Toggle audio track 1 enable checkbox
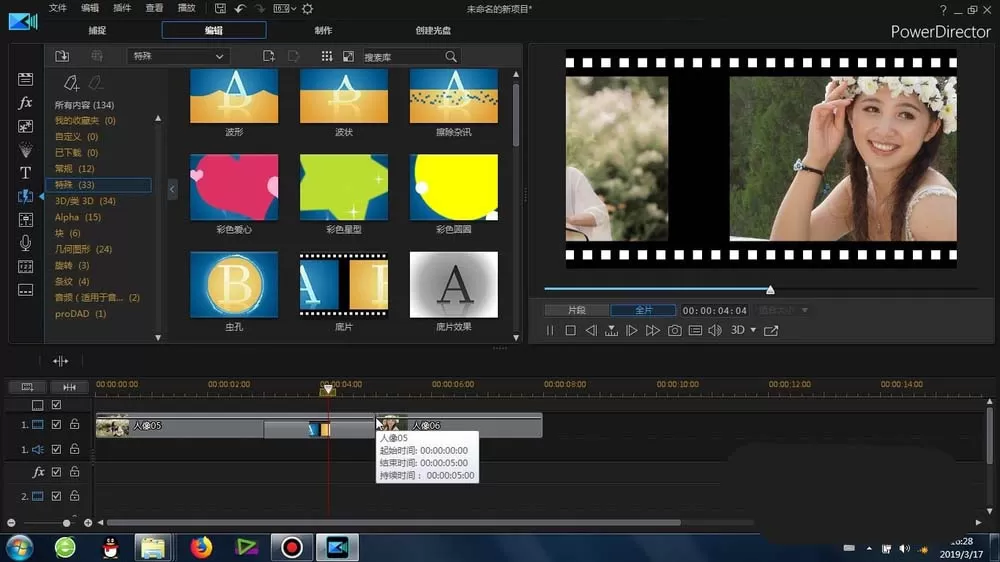 tap(56, 450)
